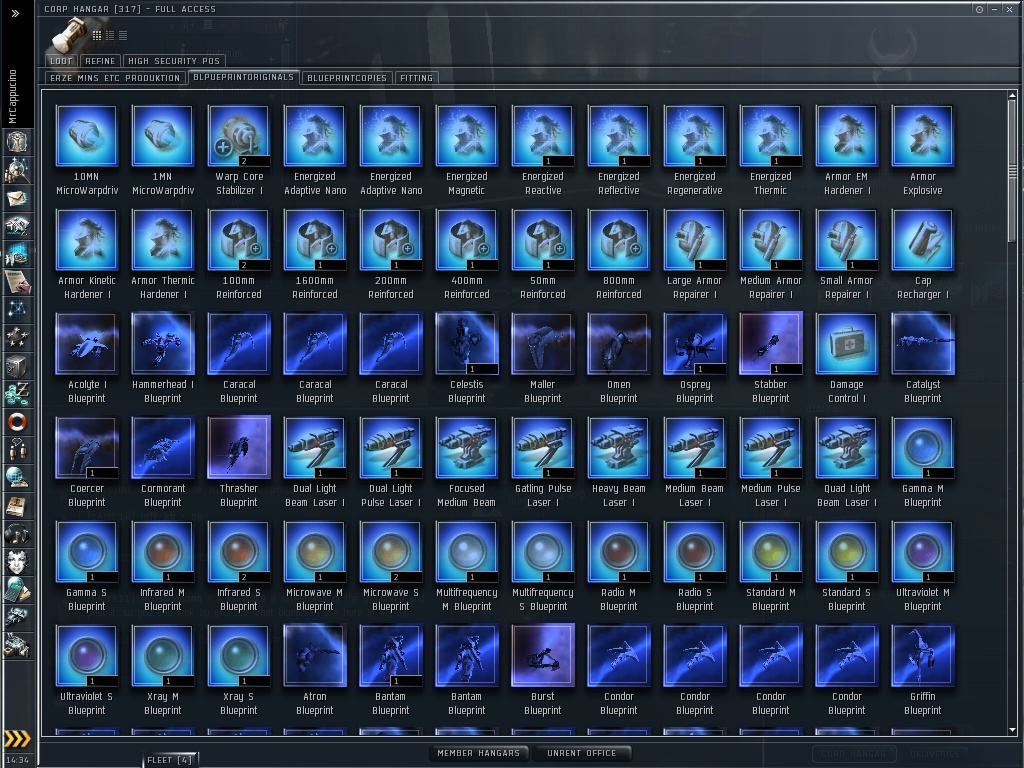Open the FLEET [4] chat tab

tap(169, 760)
